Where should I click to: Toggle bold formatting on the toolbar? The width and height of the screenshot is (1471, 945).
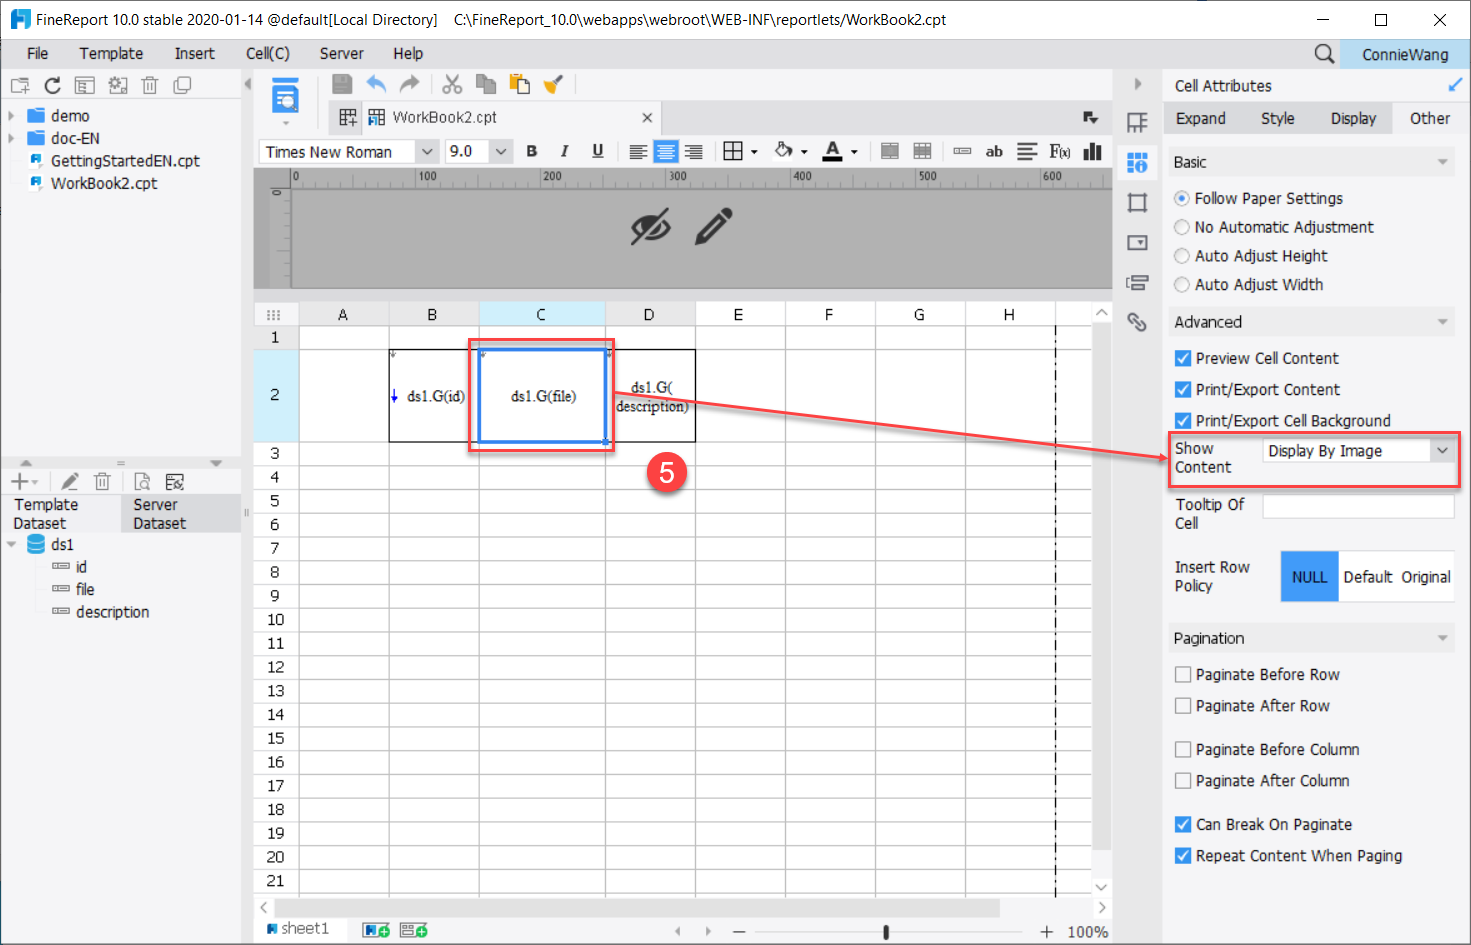531,151
